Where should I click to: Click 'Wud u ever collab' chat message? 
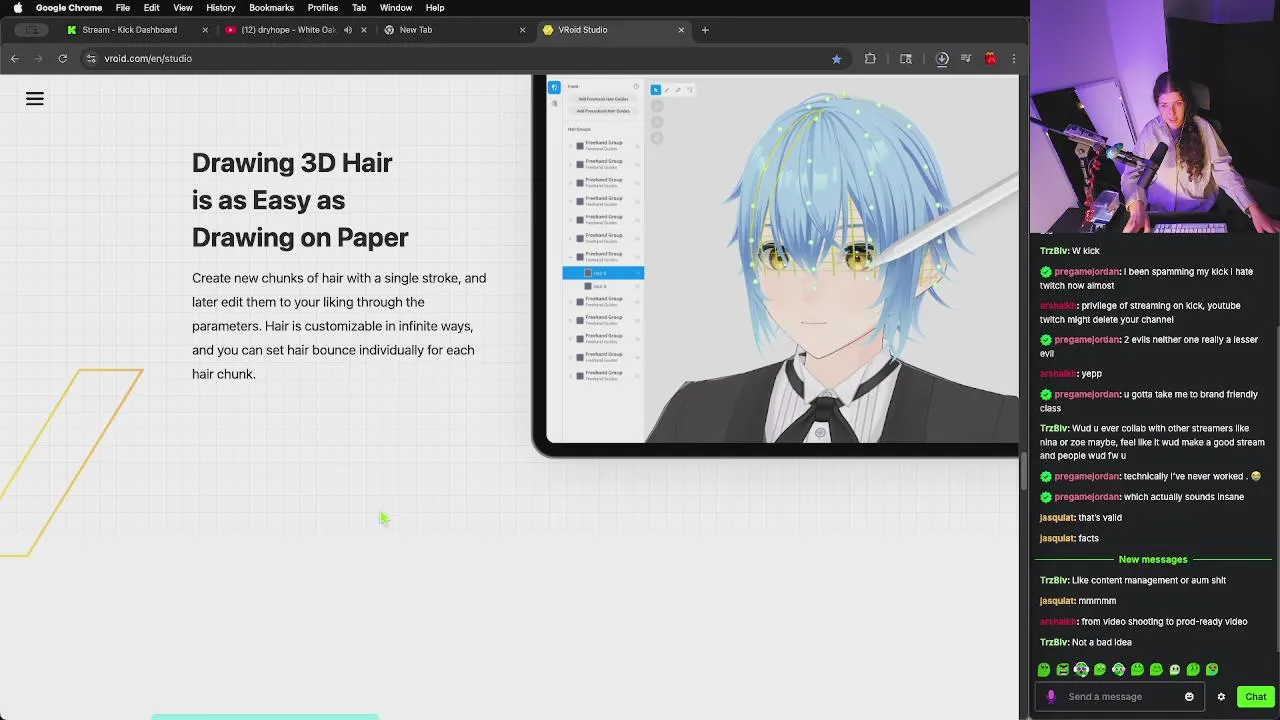tap(1152, 442)
